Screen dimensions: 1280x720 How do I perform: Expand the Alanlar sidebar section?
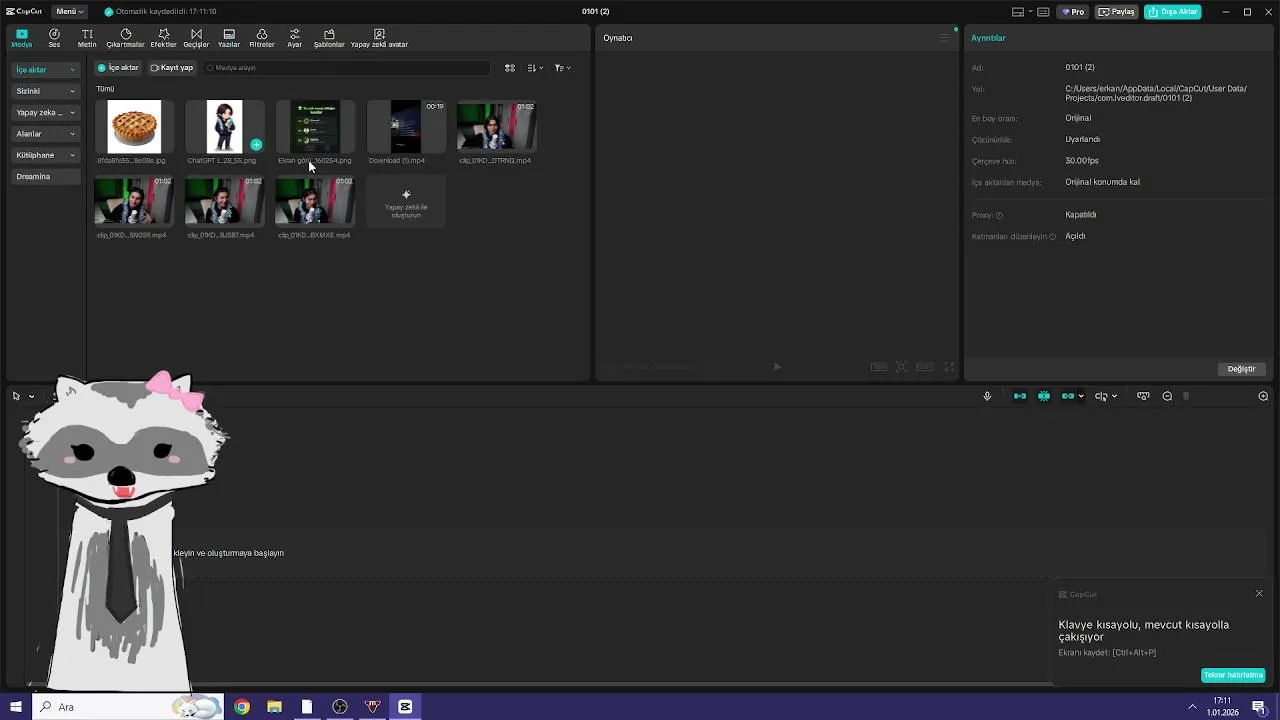pyautogui.click(x=46, y=134)
